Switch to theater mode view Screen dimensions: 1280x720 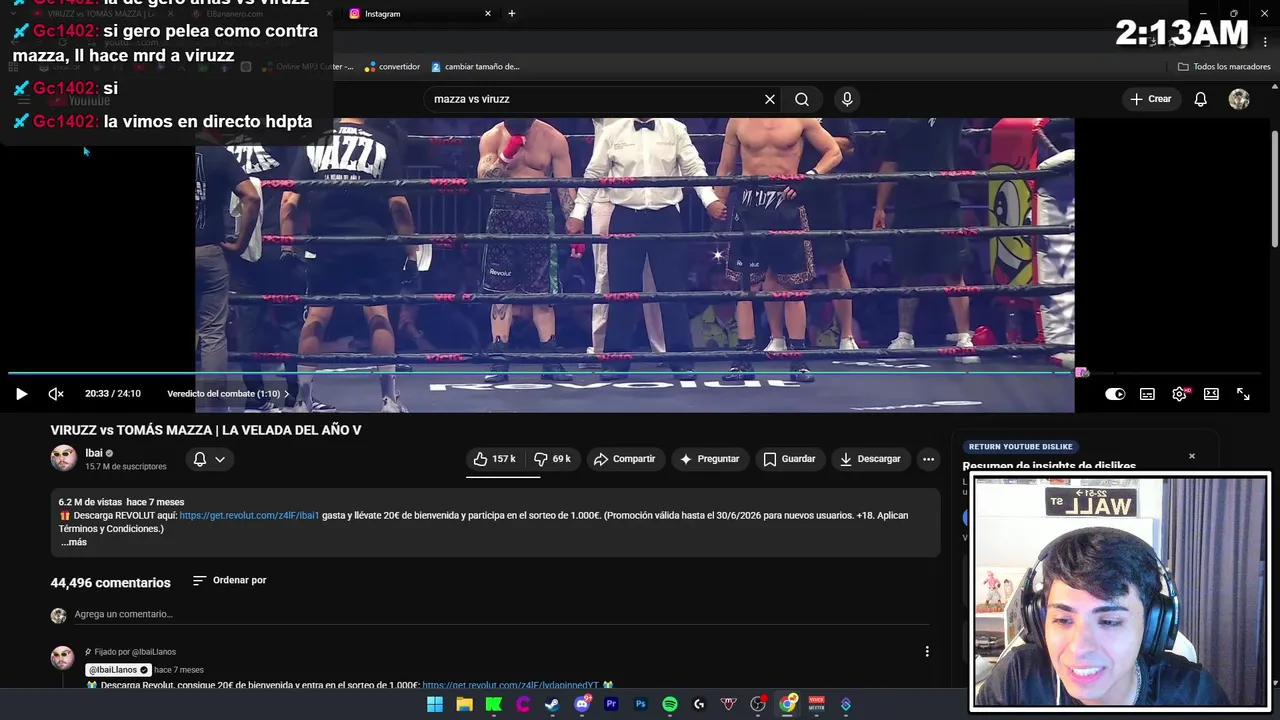click(1211, 394)
